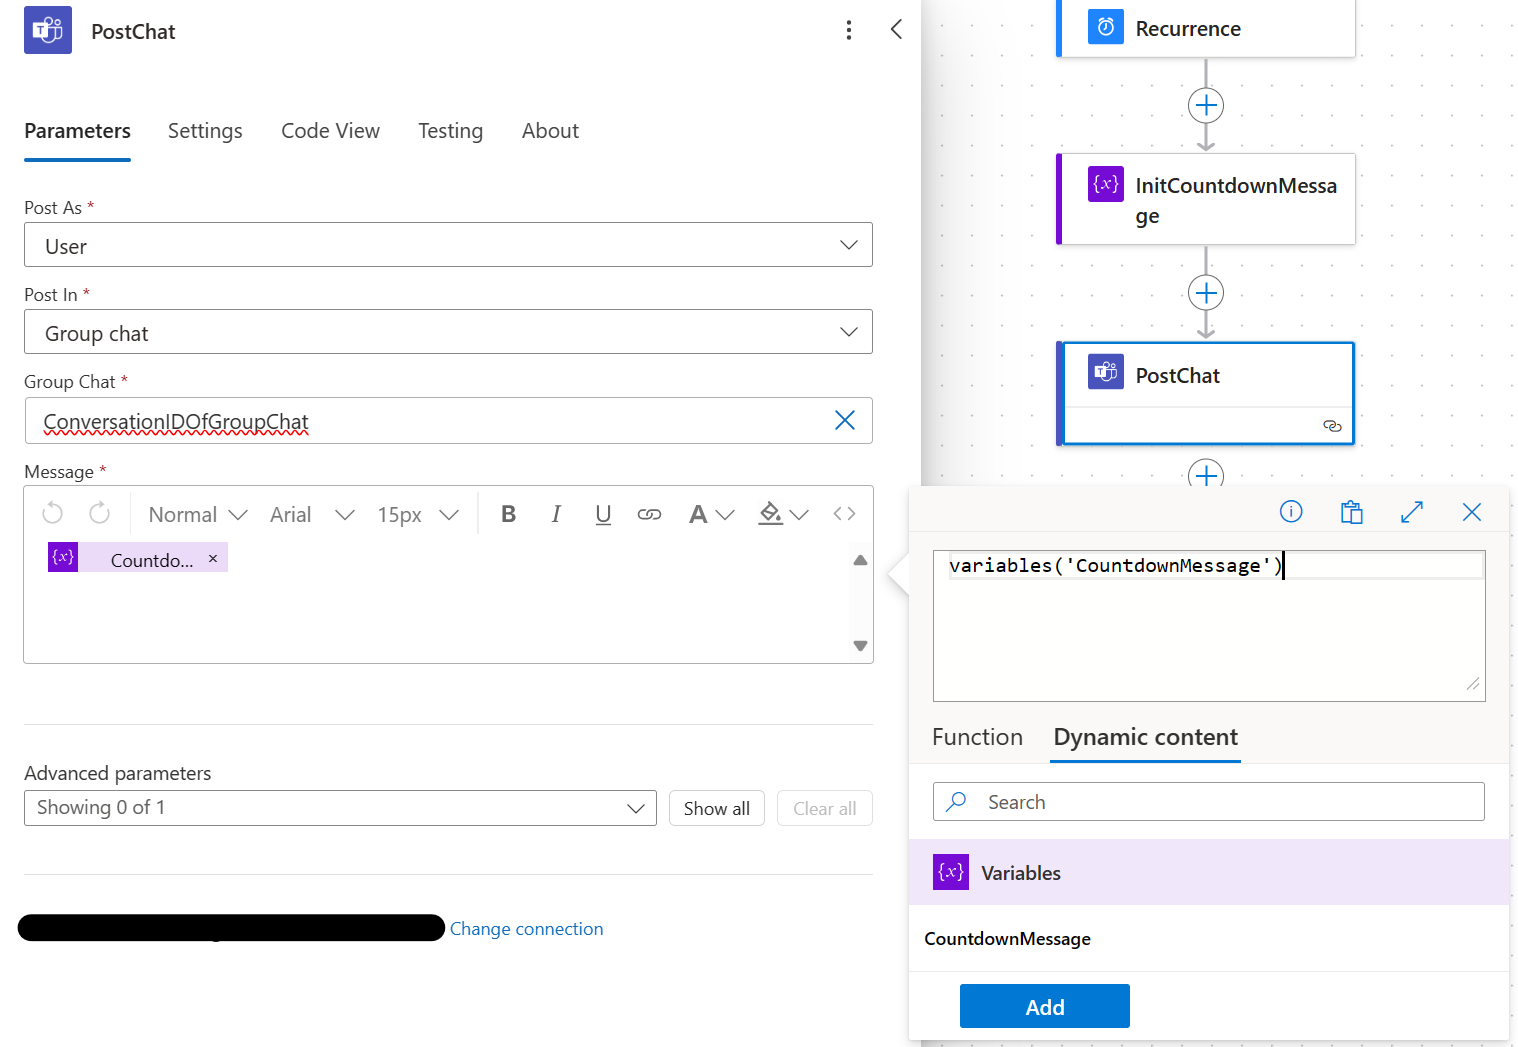The width and height of the screenshot is (1518, 1047).
Task: Click in the expression text area
Action: click(x=1209, y=626)
